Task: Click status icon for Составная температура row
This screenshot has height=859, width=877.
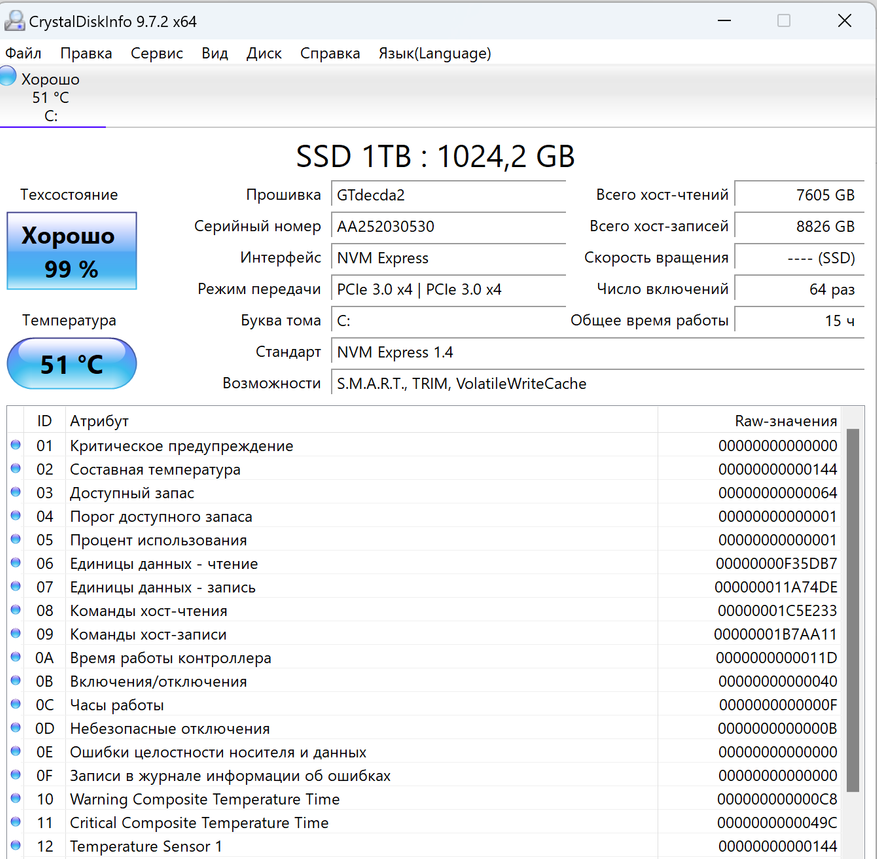Action: 15,469
